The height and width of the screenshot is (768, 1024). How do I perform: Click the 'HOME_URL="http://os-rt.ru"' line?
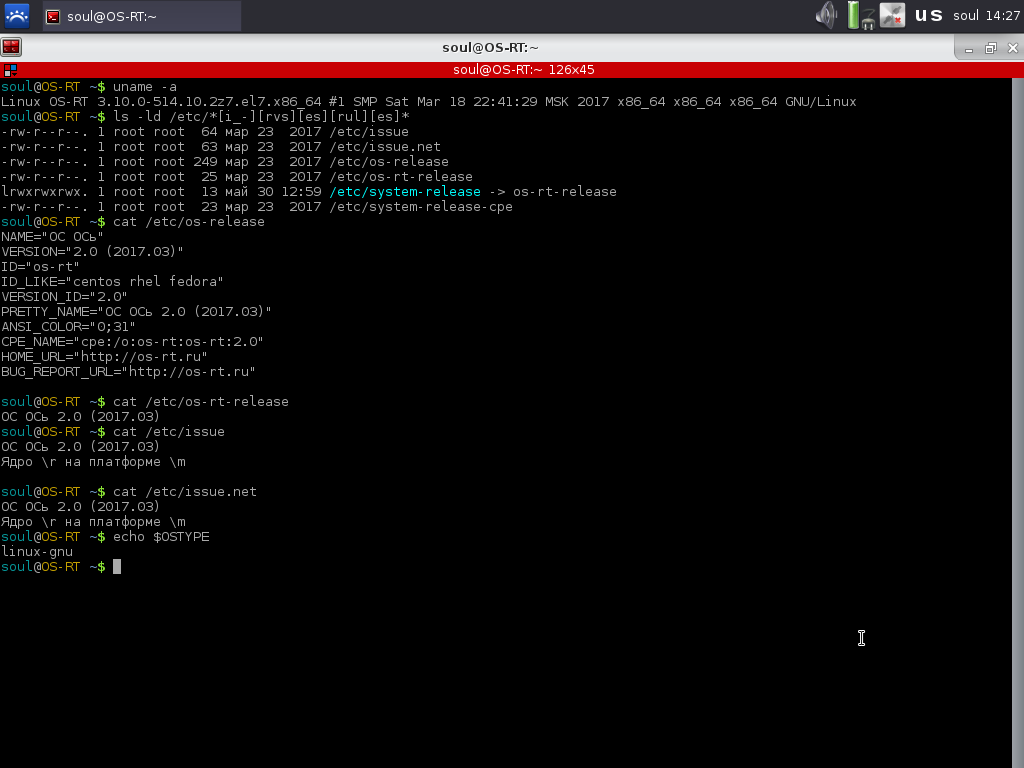click(x=104, y=357)
